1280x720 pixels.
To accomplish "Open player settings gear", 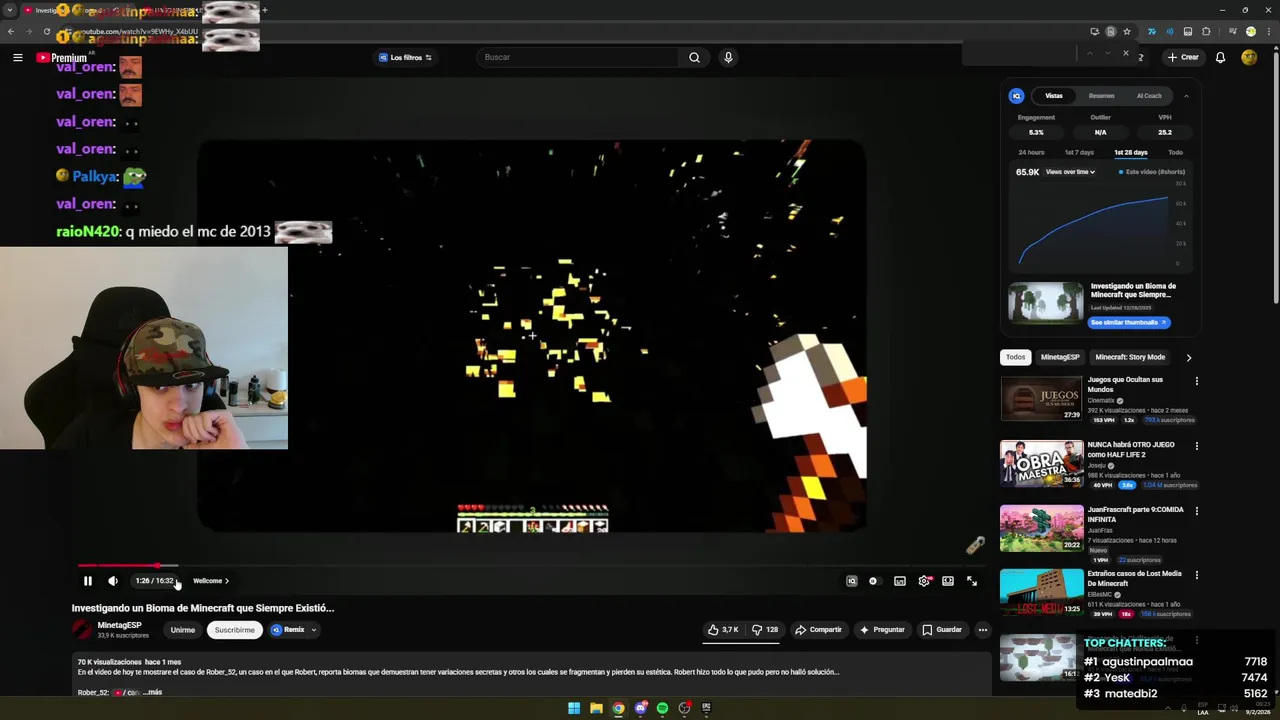I will 924,581.
